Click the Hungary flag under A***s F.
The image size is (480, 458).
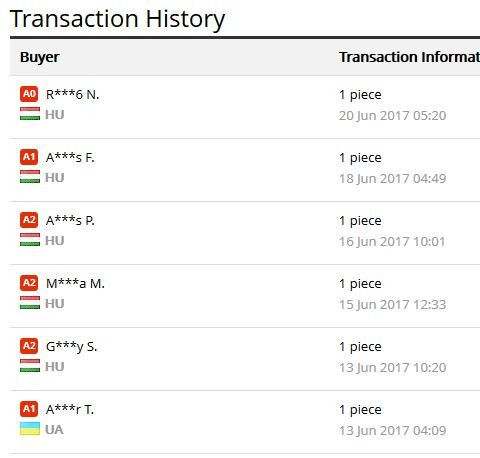tap(30, 177)
